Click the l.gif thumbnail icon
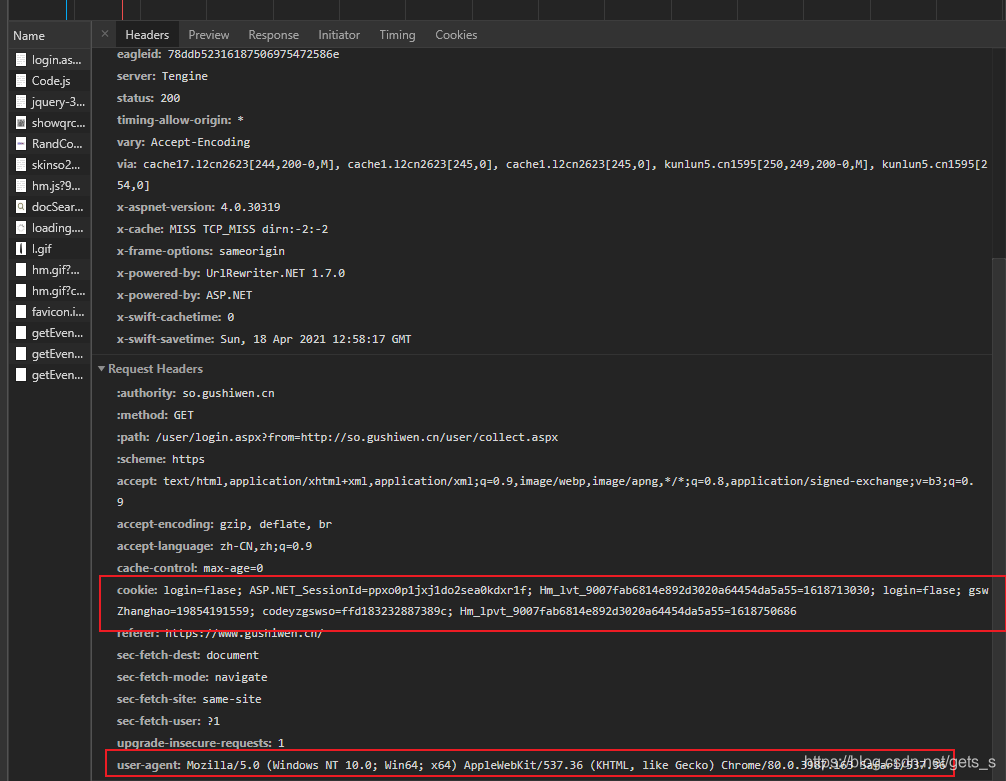 (x=21, y=249)
